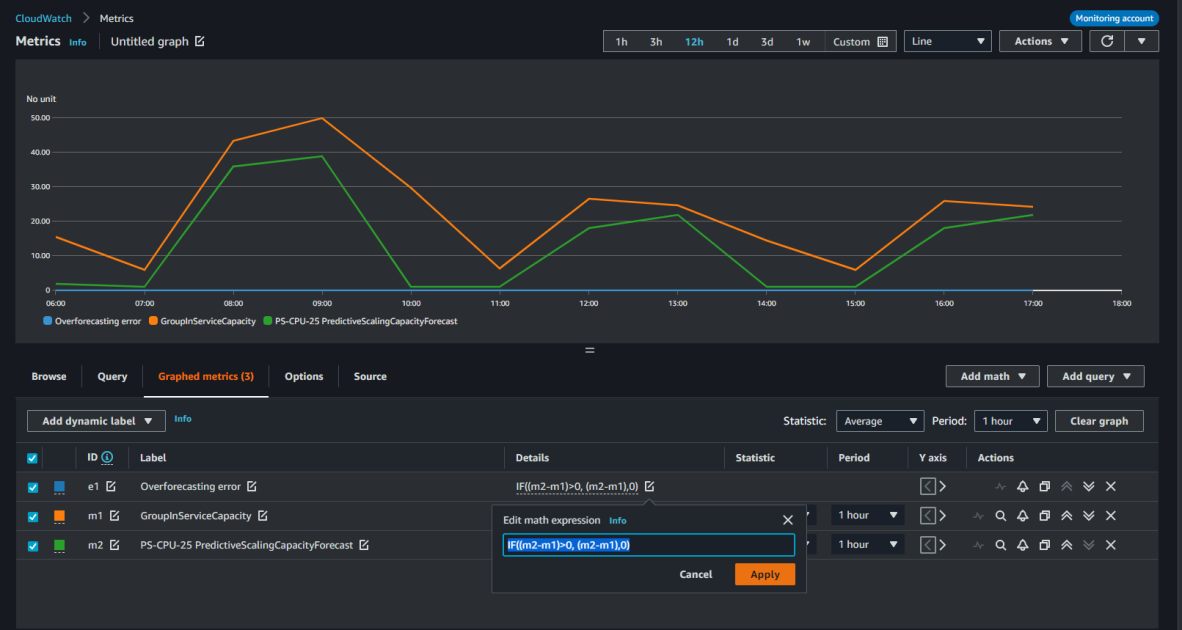Create an alarm for the Overforecasting error metric
The height and width of the screenshot is (630, 1182).
coord(1023,486)
